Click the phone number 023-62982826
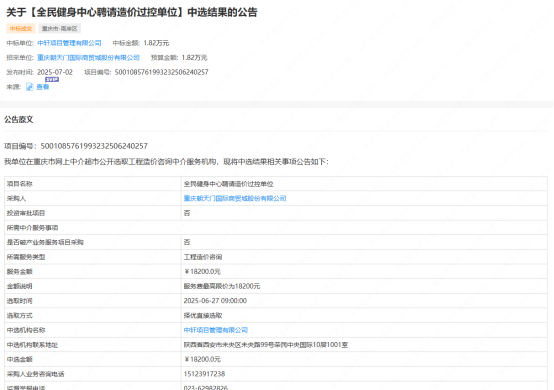 [x=206, y=388]
